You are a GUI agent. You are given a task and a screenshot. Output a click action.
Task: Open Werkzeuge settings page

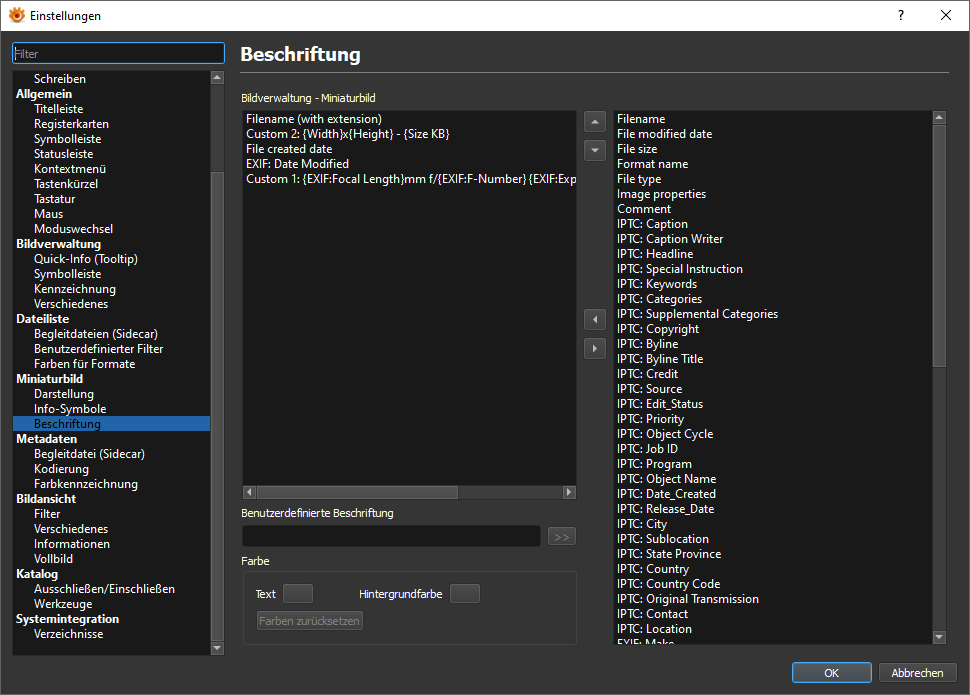point(63,604)
